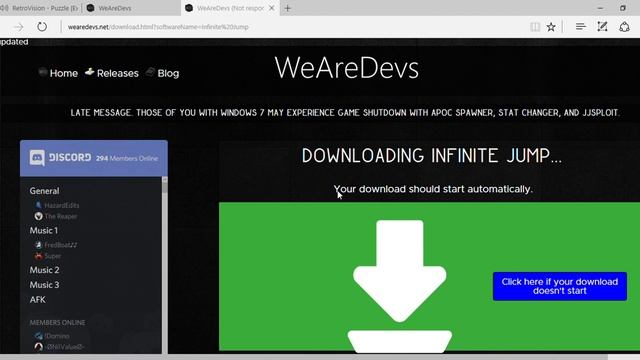The height and width of the screenshot is (360, 640).
Task: Open the Hub menu icon
Action: pos(580,27)
